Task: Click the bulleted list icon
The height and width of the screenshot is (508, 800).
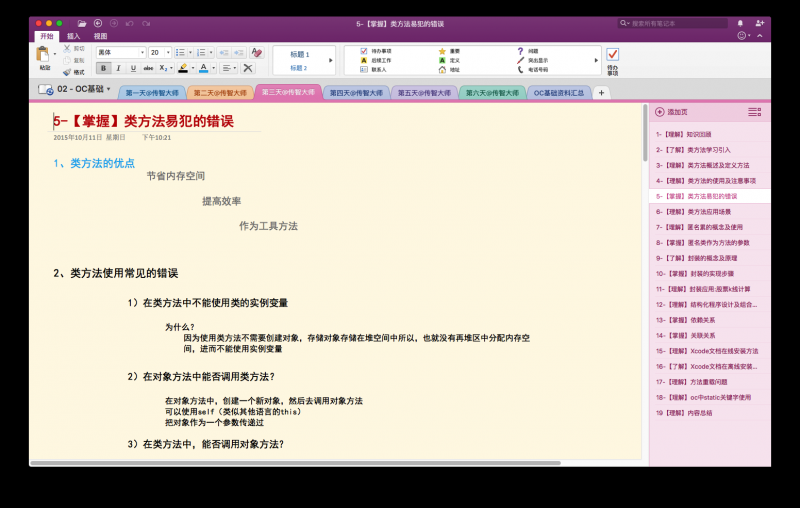Action: 180,52
